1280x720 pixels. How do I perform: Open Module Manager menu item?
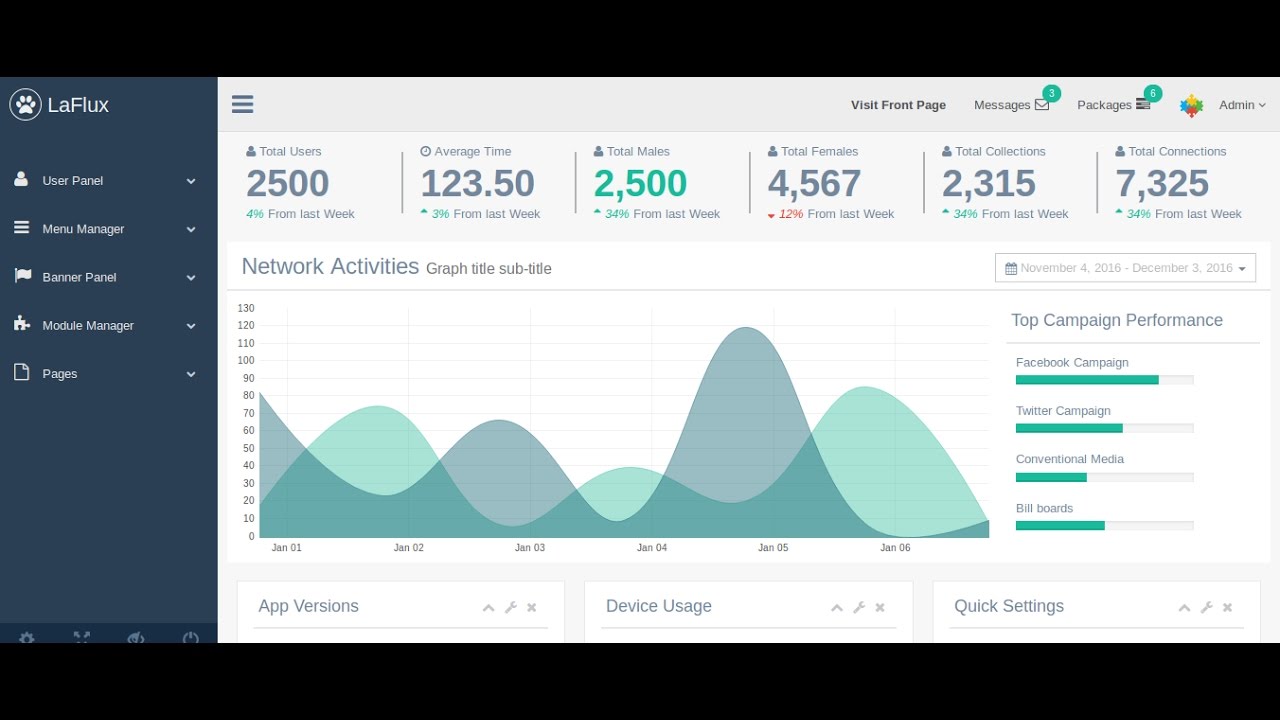tap(108, 325)
